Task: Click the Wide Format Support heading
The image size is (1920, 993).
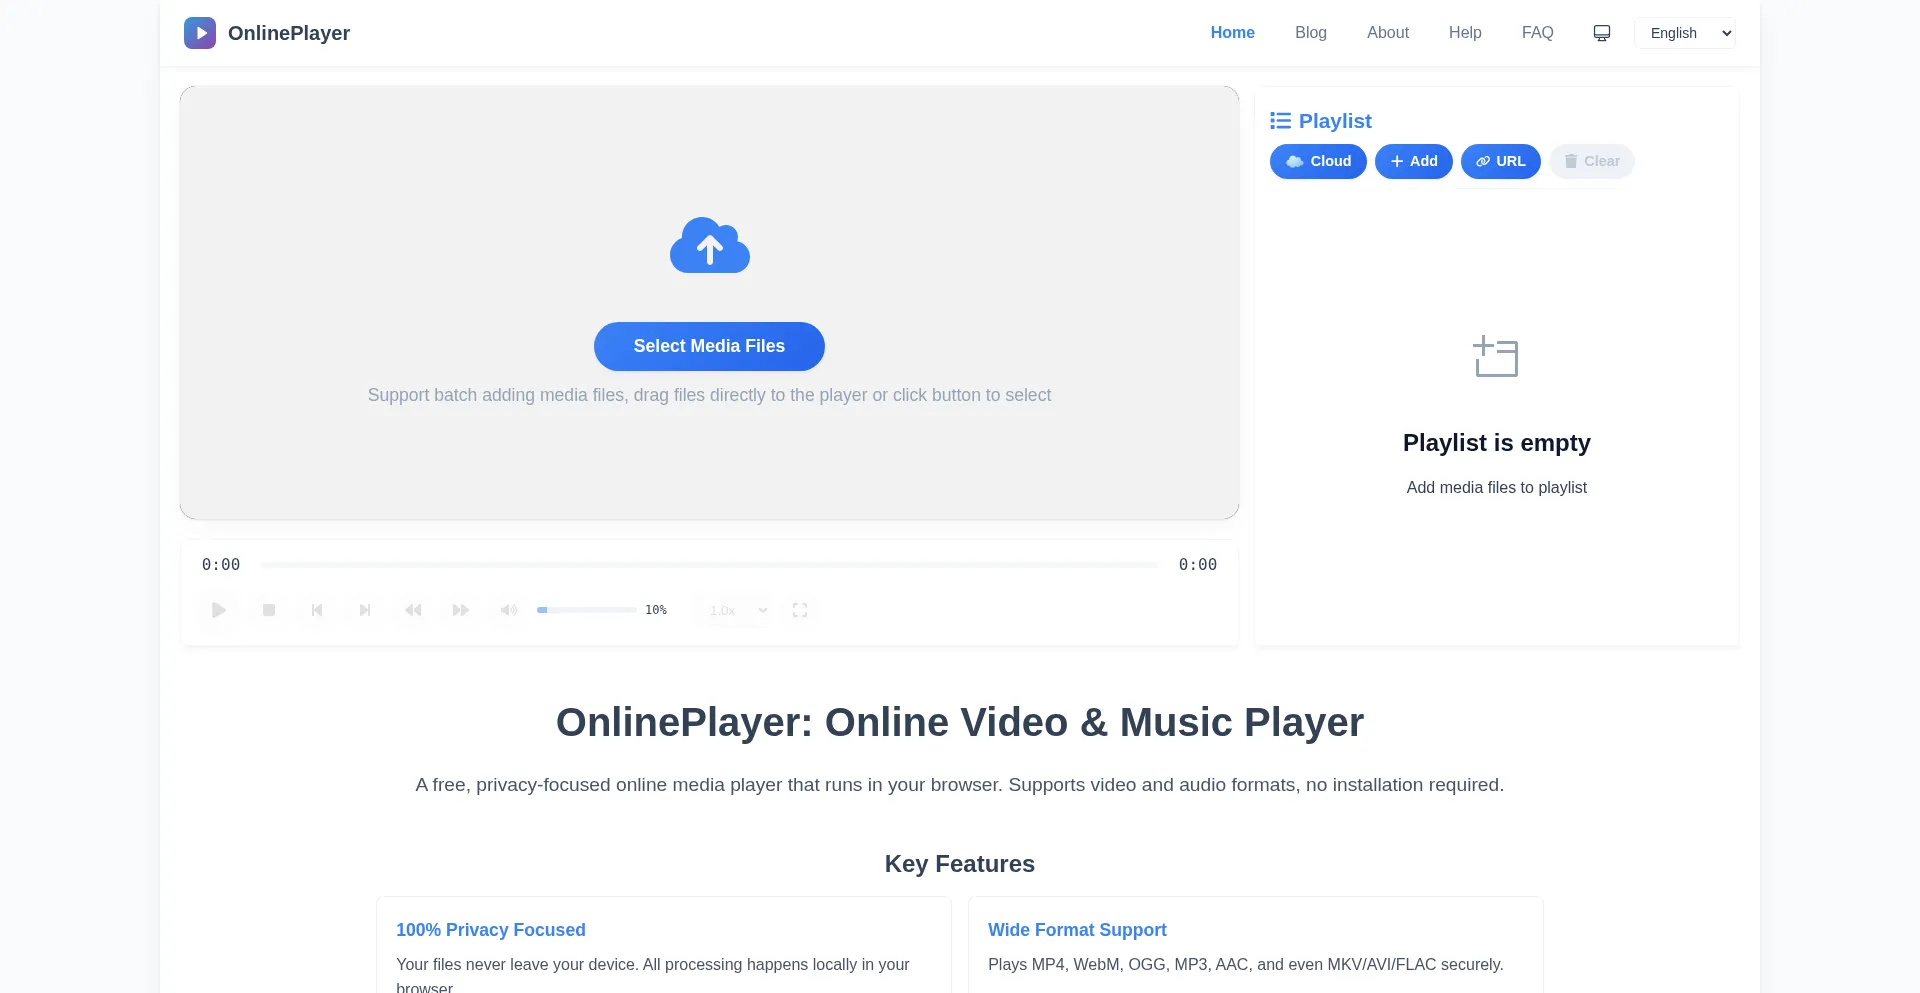Action: [x=1077, y=930]
